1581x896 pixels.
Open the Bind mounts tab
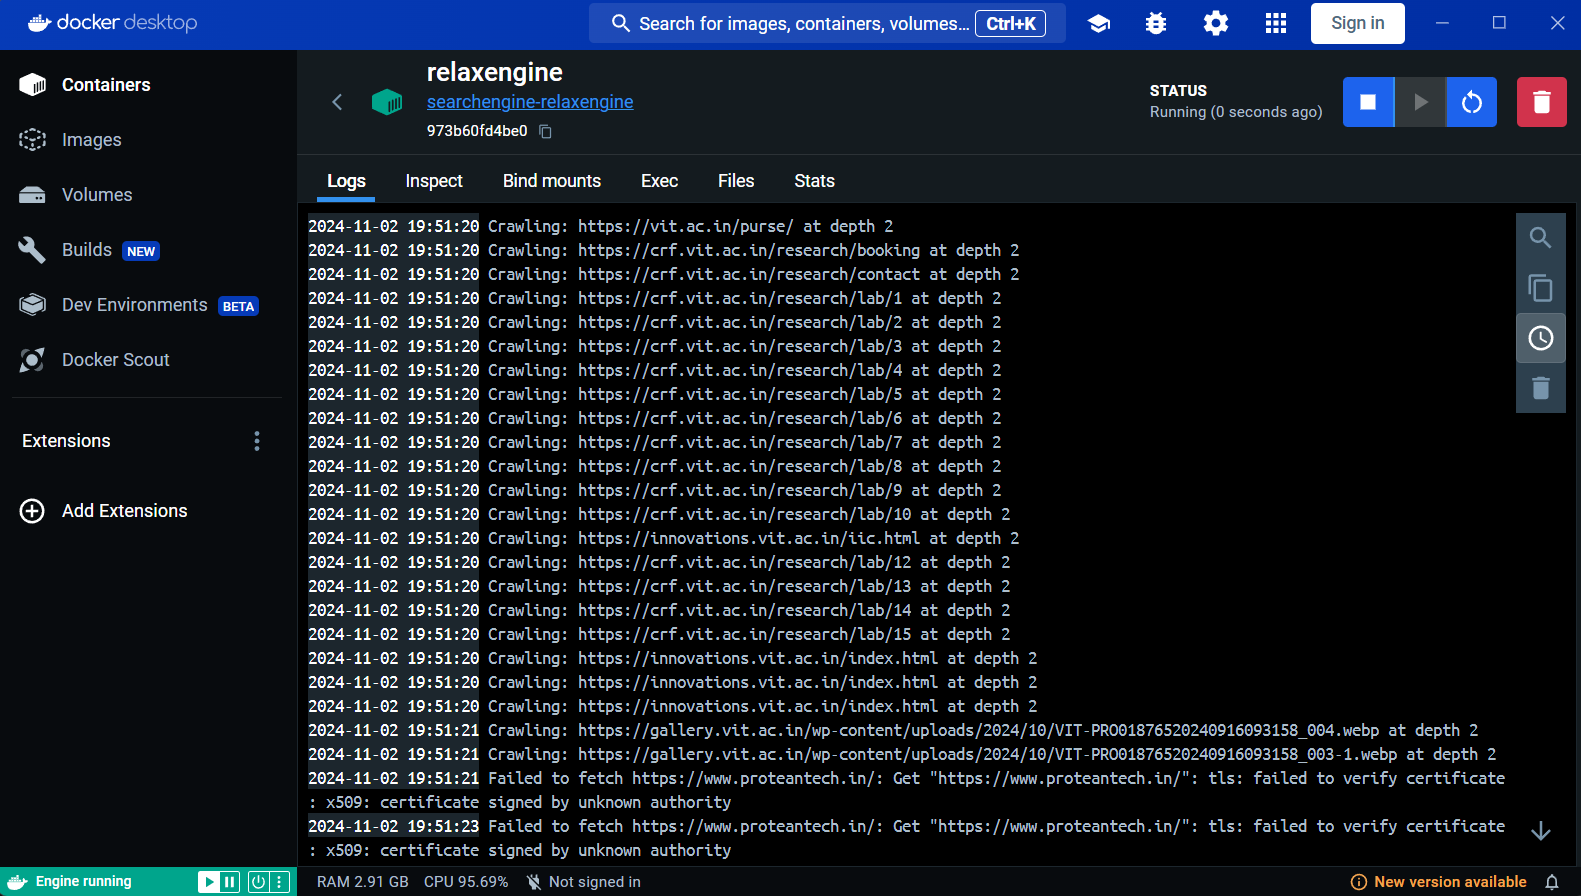pyautogui.click(x=552, y=181)
